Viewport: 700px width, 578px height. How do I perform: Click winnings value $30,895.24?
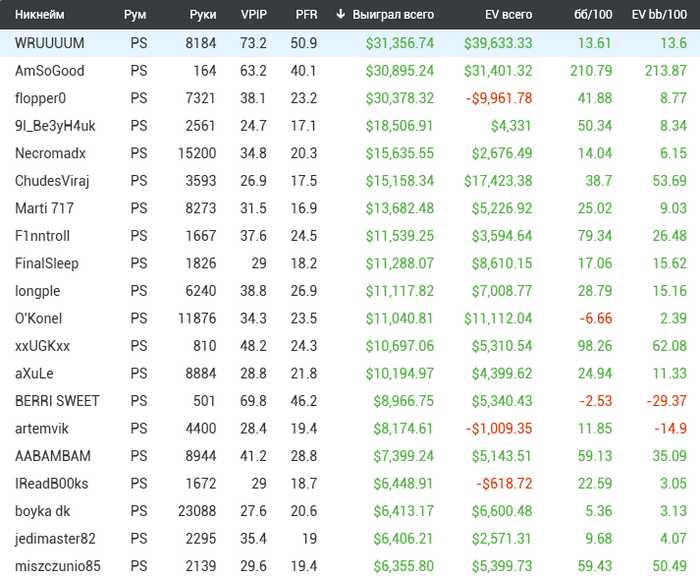[400, 71]
